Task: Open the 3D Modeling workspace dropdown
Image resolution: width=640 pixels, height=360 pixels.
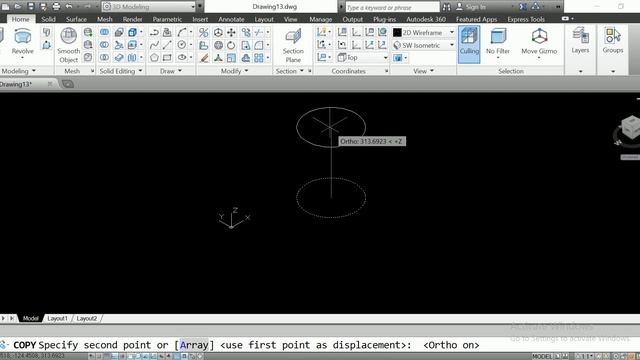Action: point(149,7)
